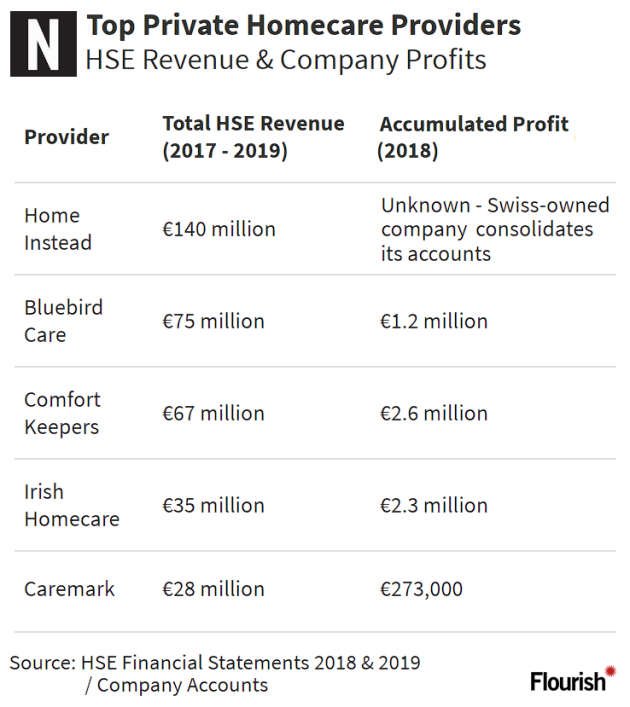Viewport: 630px width, 707px height.
Task: Click the €28 million revenue value
Action: pyautogui.click(x=213, y=589)
